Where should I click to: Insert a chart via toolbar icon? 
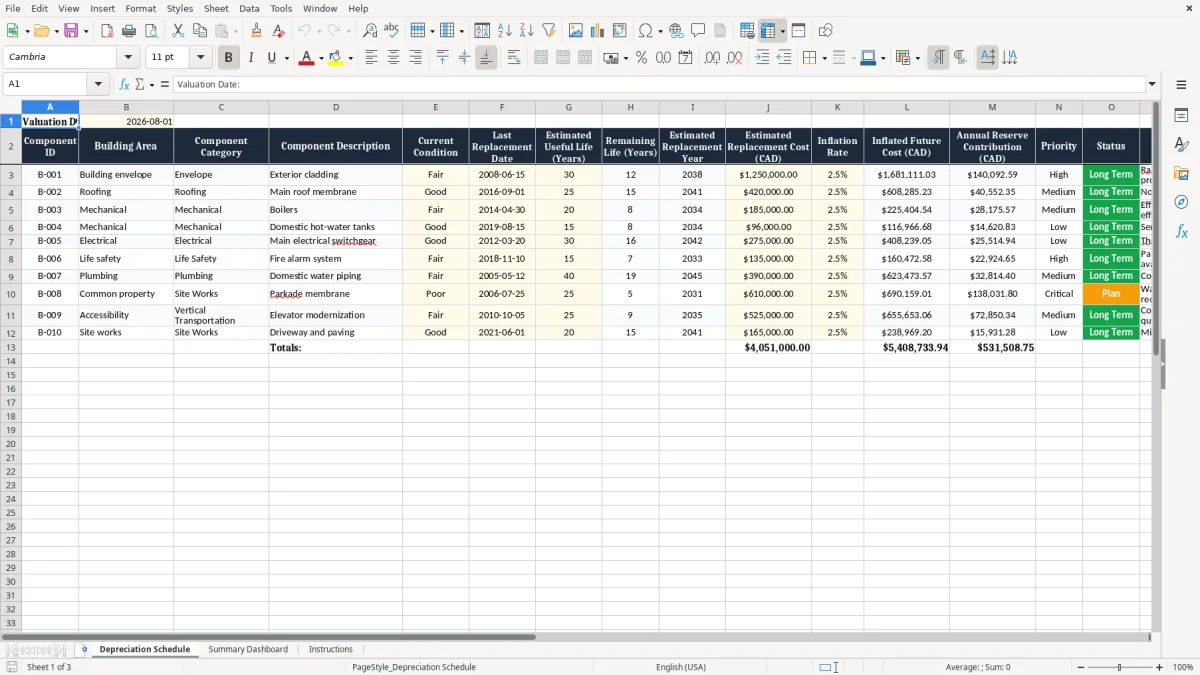[x=597, y=31]
